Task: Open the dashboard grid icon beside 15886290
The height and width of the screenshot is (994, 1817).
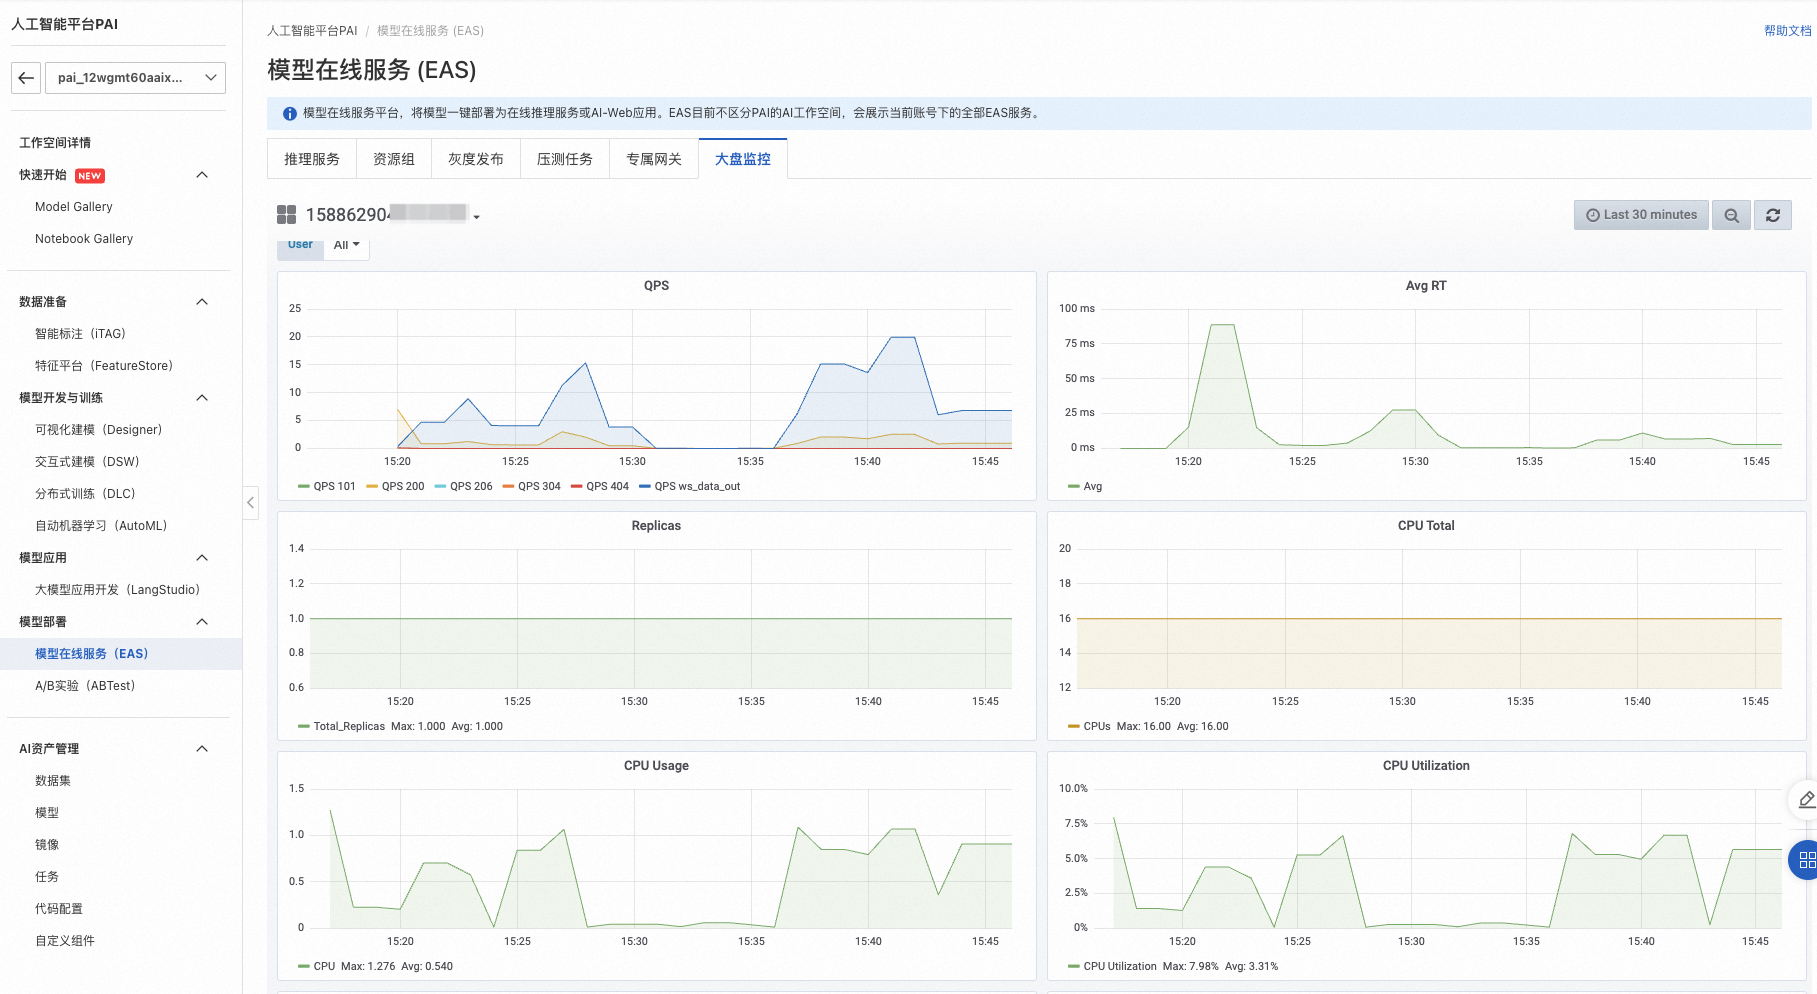Action: point(286,215)
